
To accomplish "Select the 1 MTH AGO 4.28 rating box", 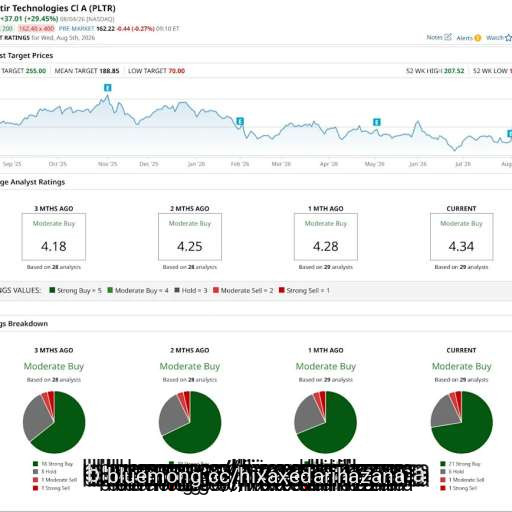I will click(326, 237).
